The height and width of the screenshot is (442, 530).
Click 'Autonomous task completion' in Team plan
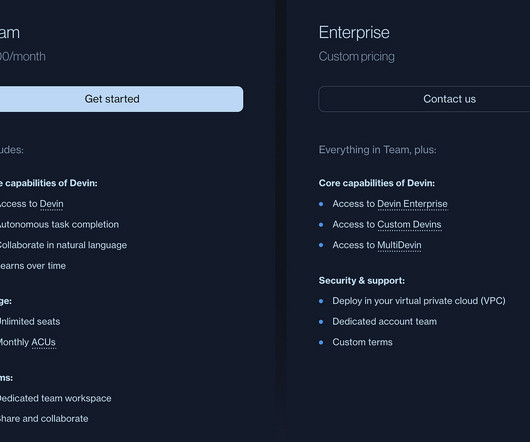pos(59,224)
